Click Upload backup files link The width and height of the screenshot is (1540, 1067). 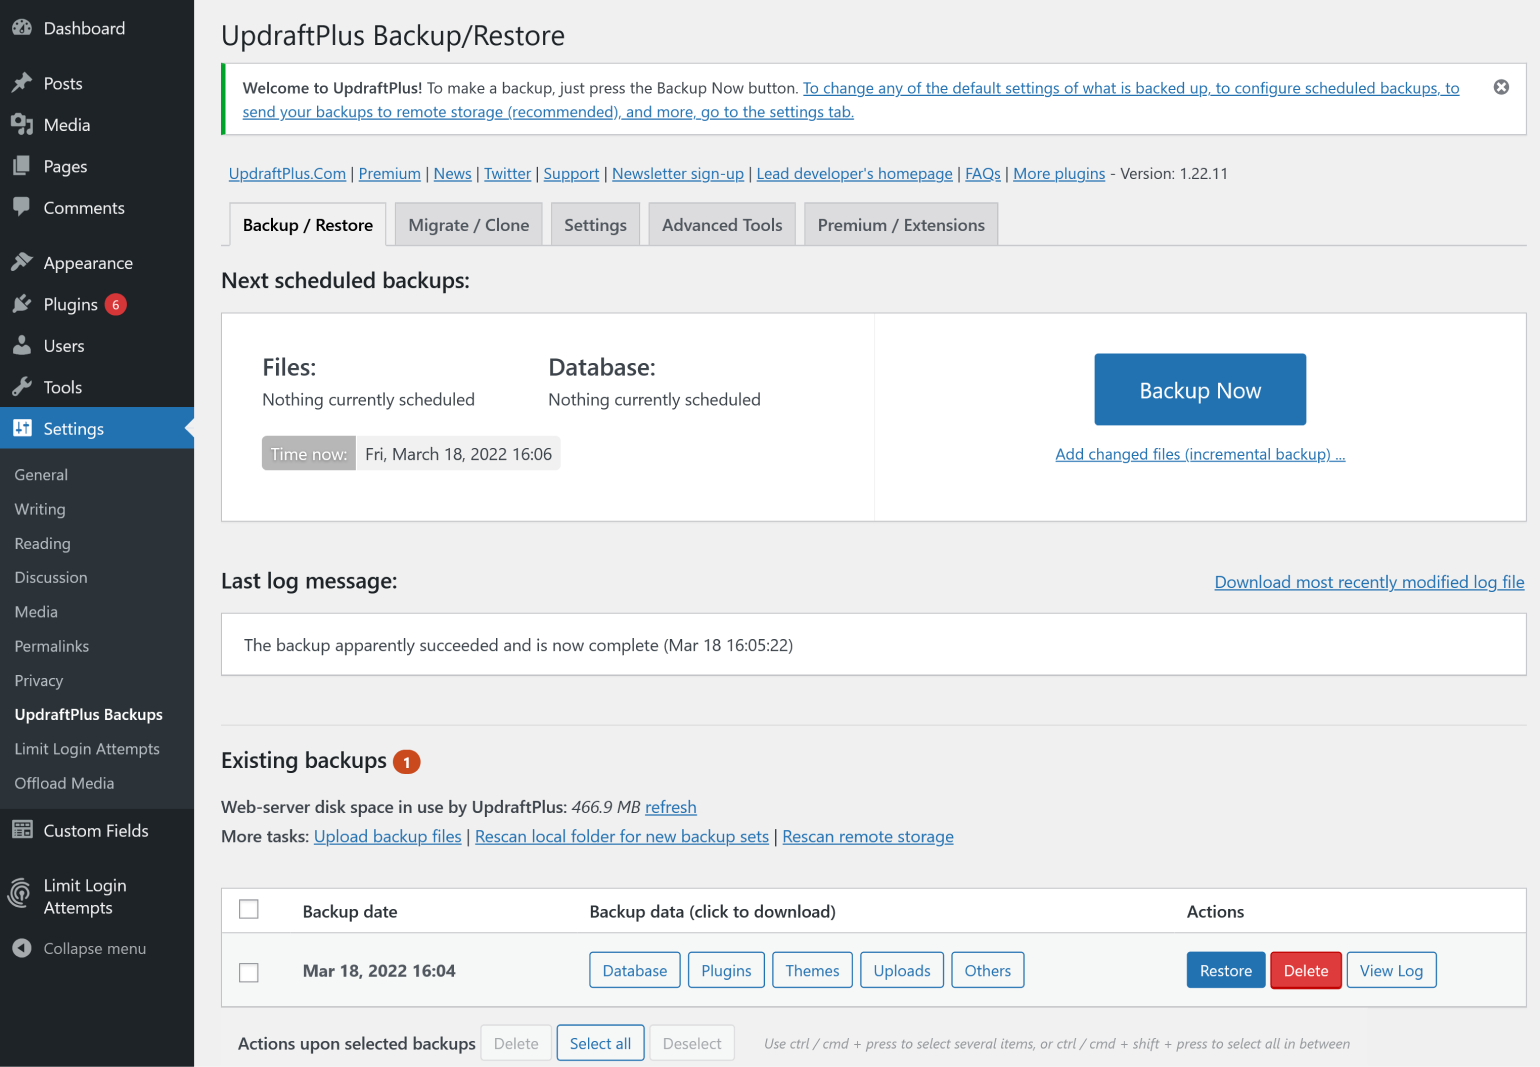coord(388,836)
